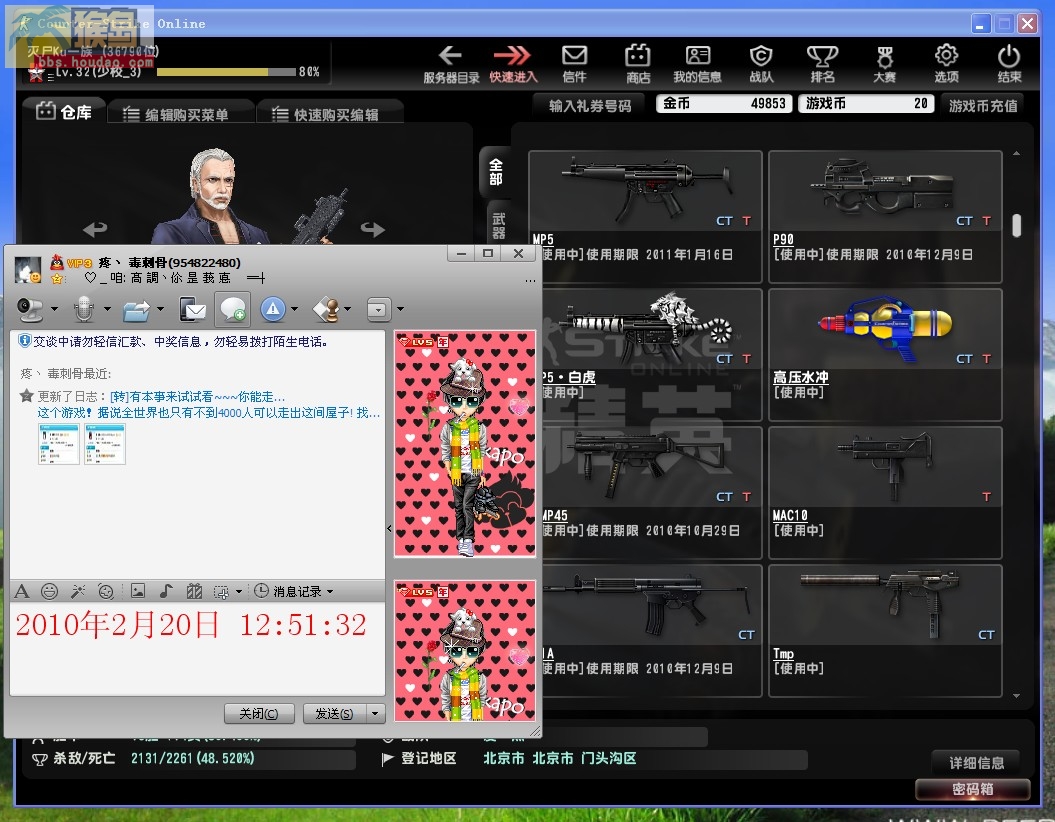Select the MAC10 weapon card
1055x822 pixels.
tap(885, 492)
